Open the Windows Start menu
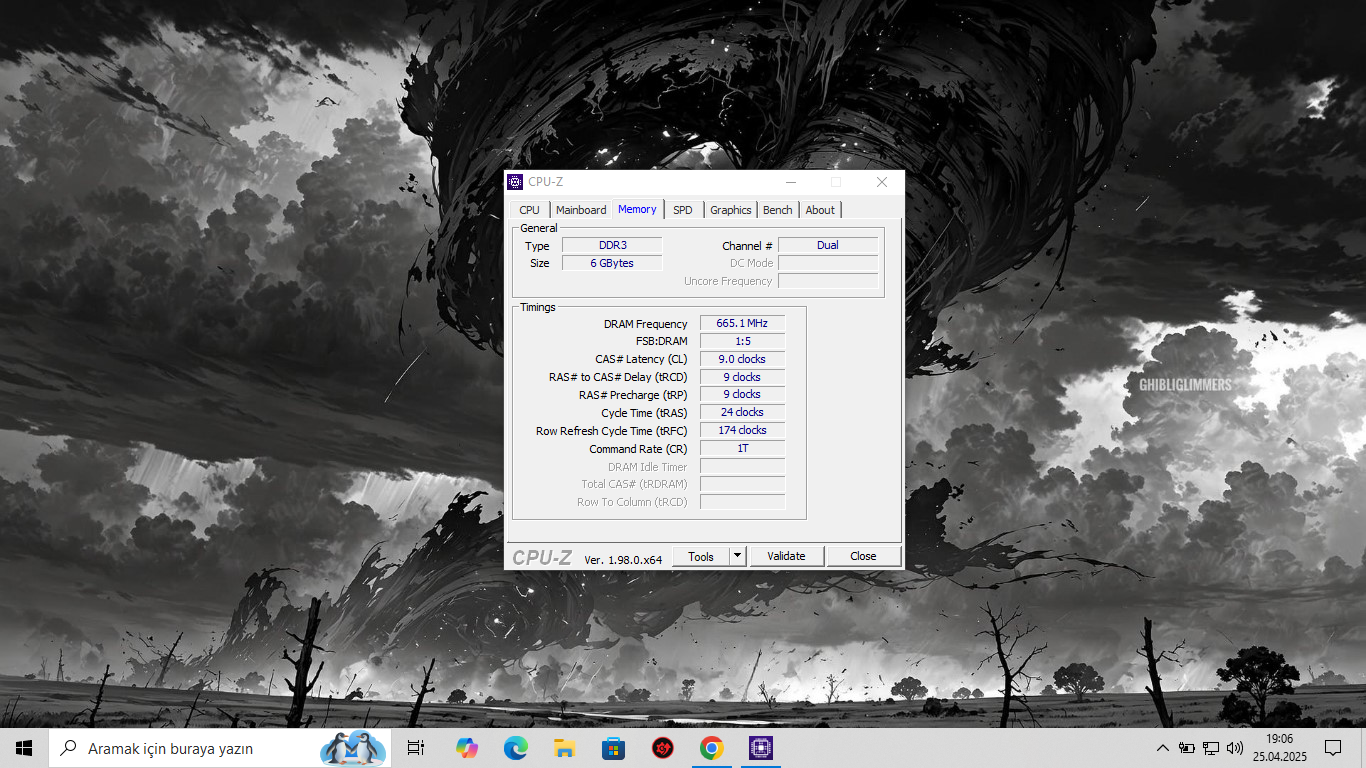Image resolution: width=1366 pixels, height=768 pixels. tap(24, 748)
